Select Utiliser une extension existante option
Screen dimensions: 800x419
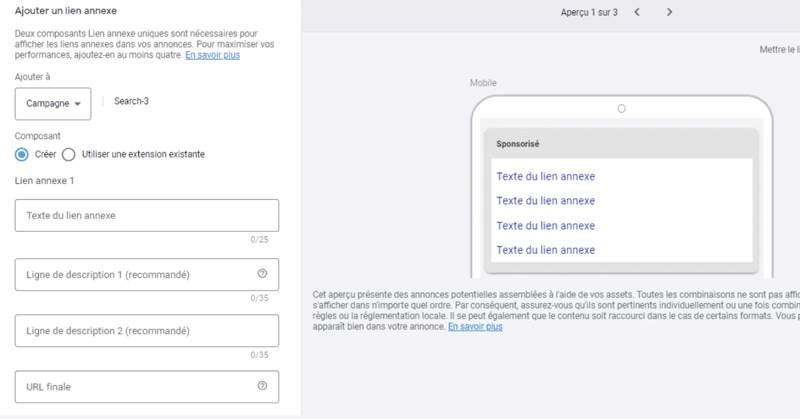click(x=68, y=154)
